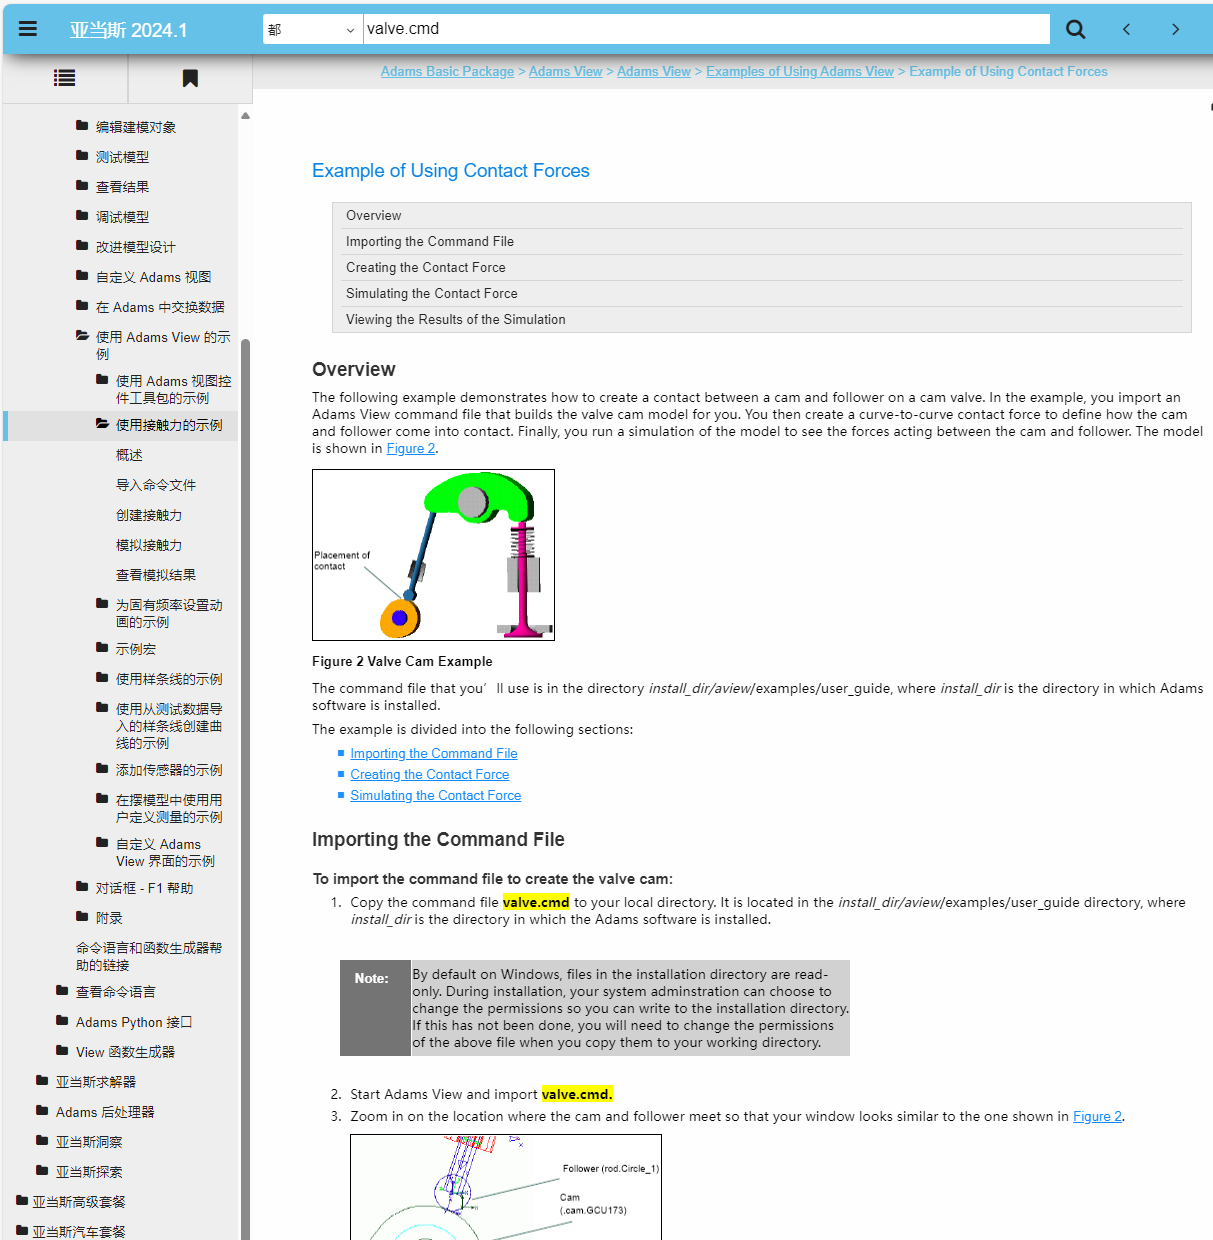The image size is (1213, 1240).
Task: Click folder icon of 自定义 Adams 视图
Action: [82, 276]
